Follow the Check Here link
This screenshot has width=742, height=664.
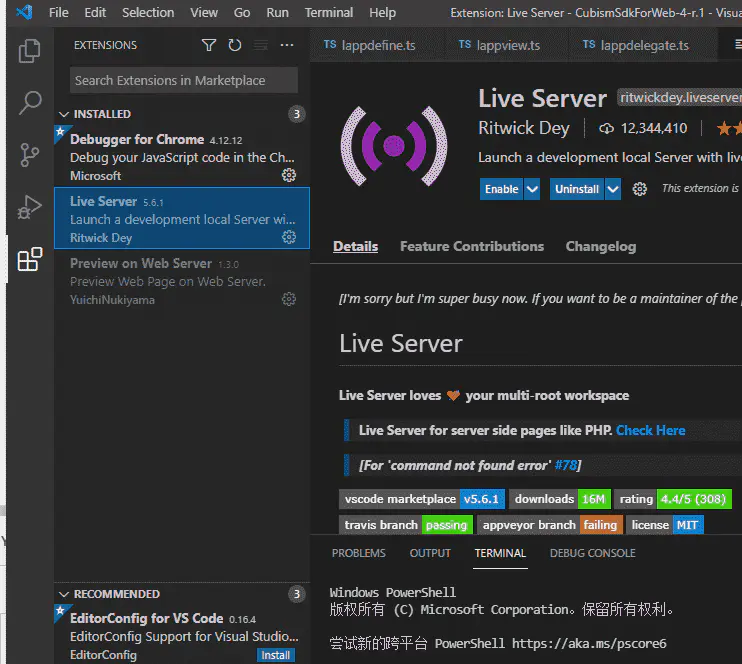coord(650,430)
